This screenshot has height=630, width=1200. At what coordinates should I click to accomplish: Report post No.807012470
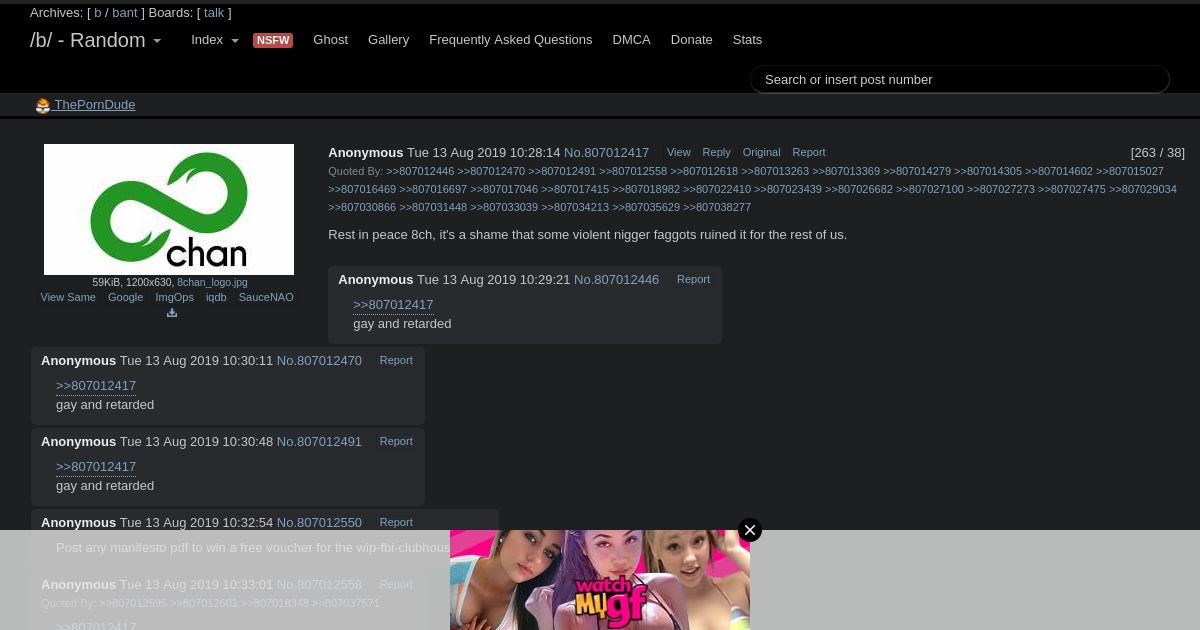click(396, 361)
